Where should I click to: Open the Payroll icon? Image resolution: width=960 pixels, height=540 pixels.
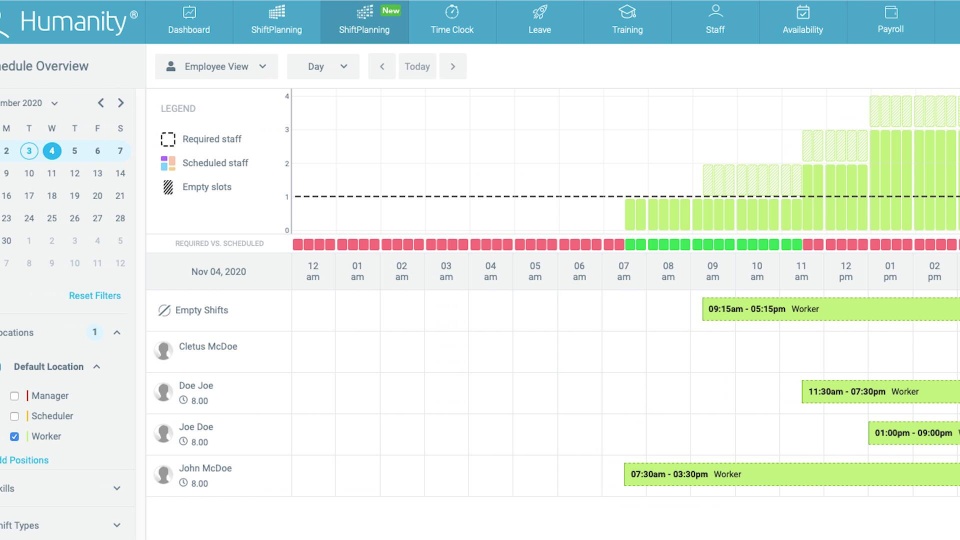[x=890, y=13]
